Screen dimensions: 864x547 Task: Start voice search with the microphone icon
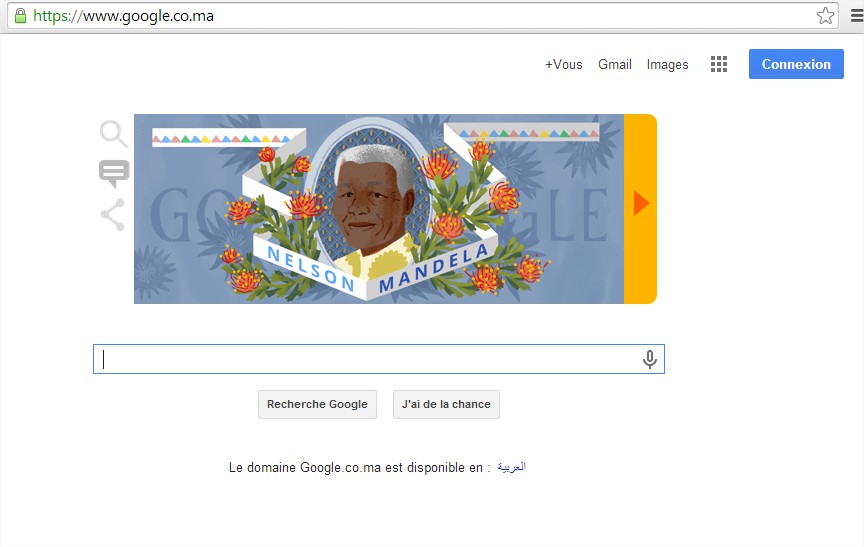coord(650,359)
